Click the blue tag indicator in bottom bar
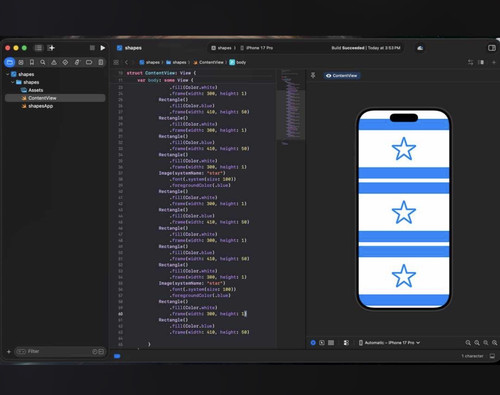 click(x=117, y=356)
